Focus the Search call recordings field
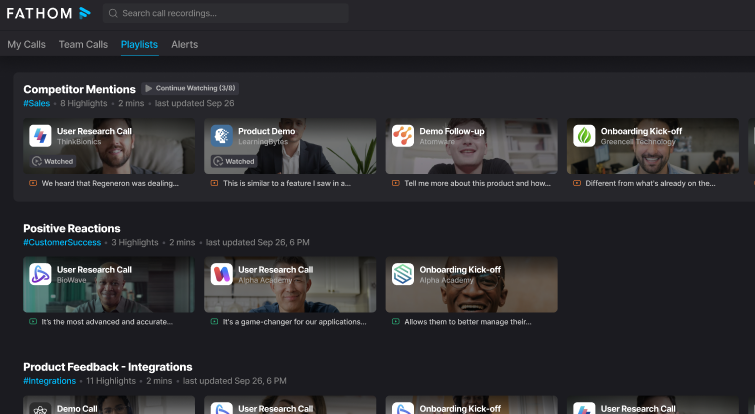This screenshot has width=755, height=414. tap(225, 13)
